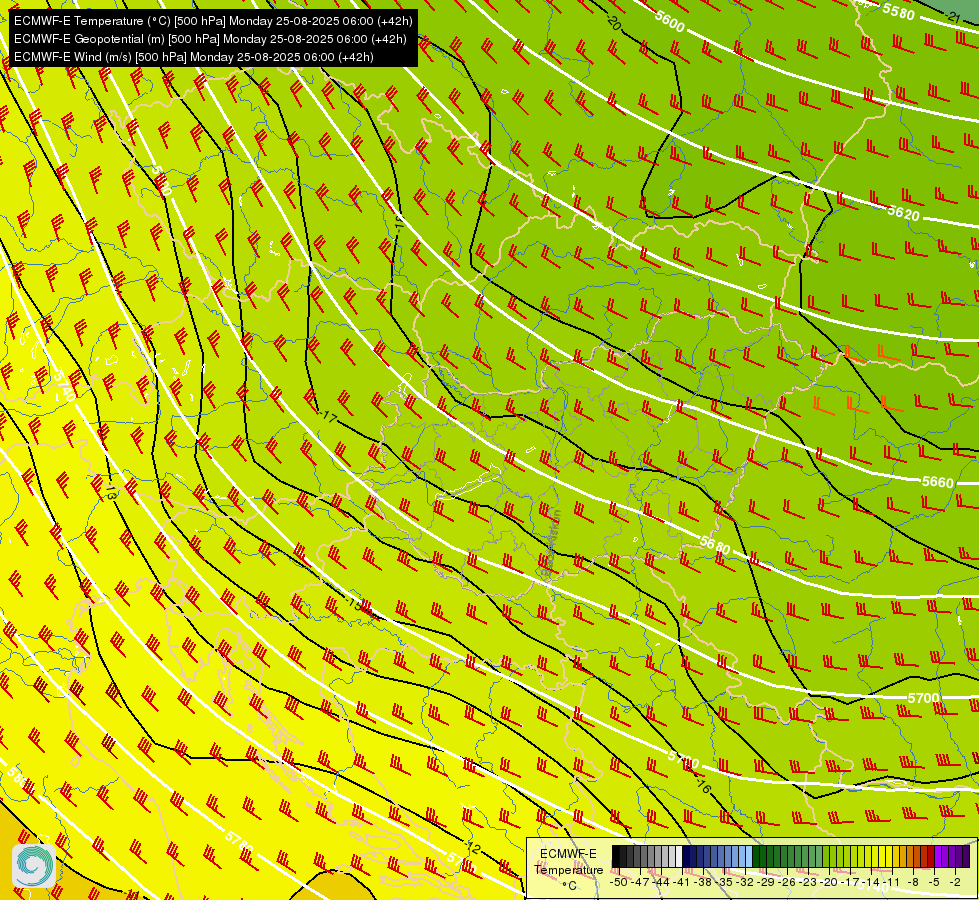Click the -50 value on the color legend

[619, 882]
